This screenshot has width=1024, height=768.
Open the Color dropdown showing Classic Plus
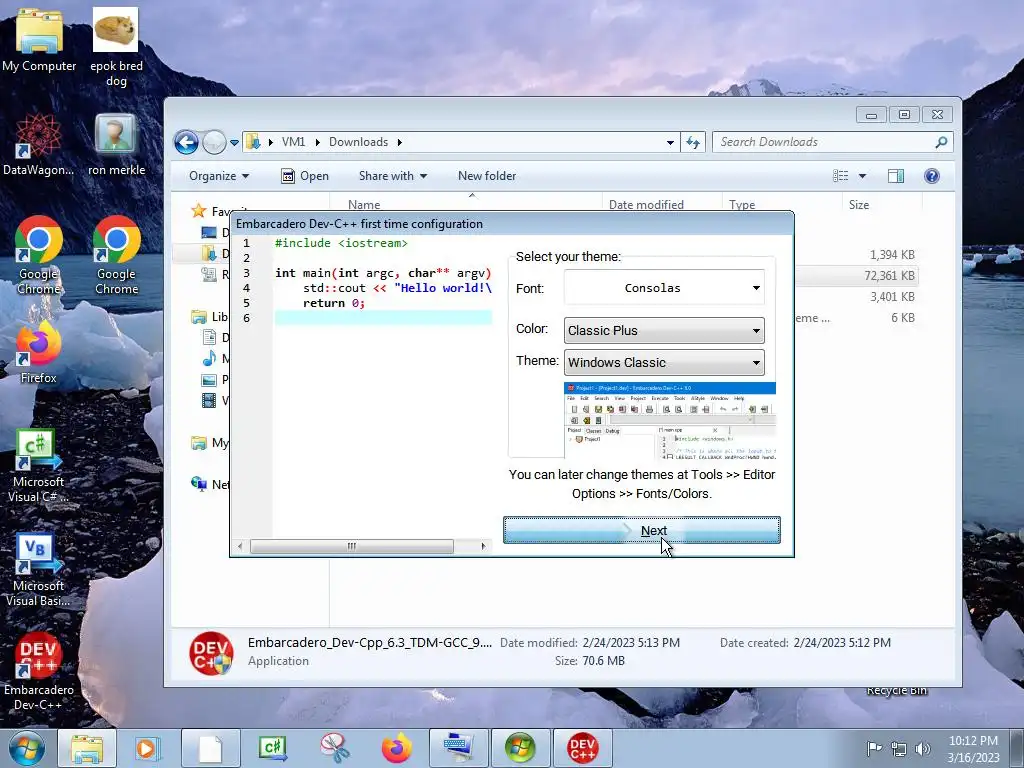(664, 330)
